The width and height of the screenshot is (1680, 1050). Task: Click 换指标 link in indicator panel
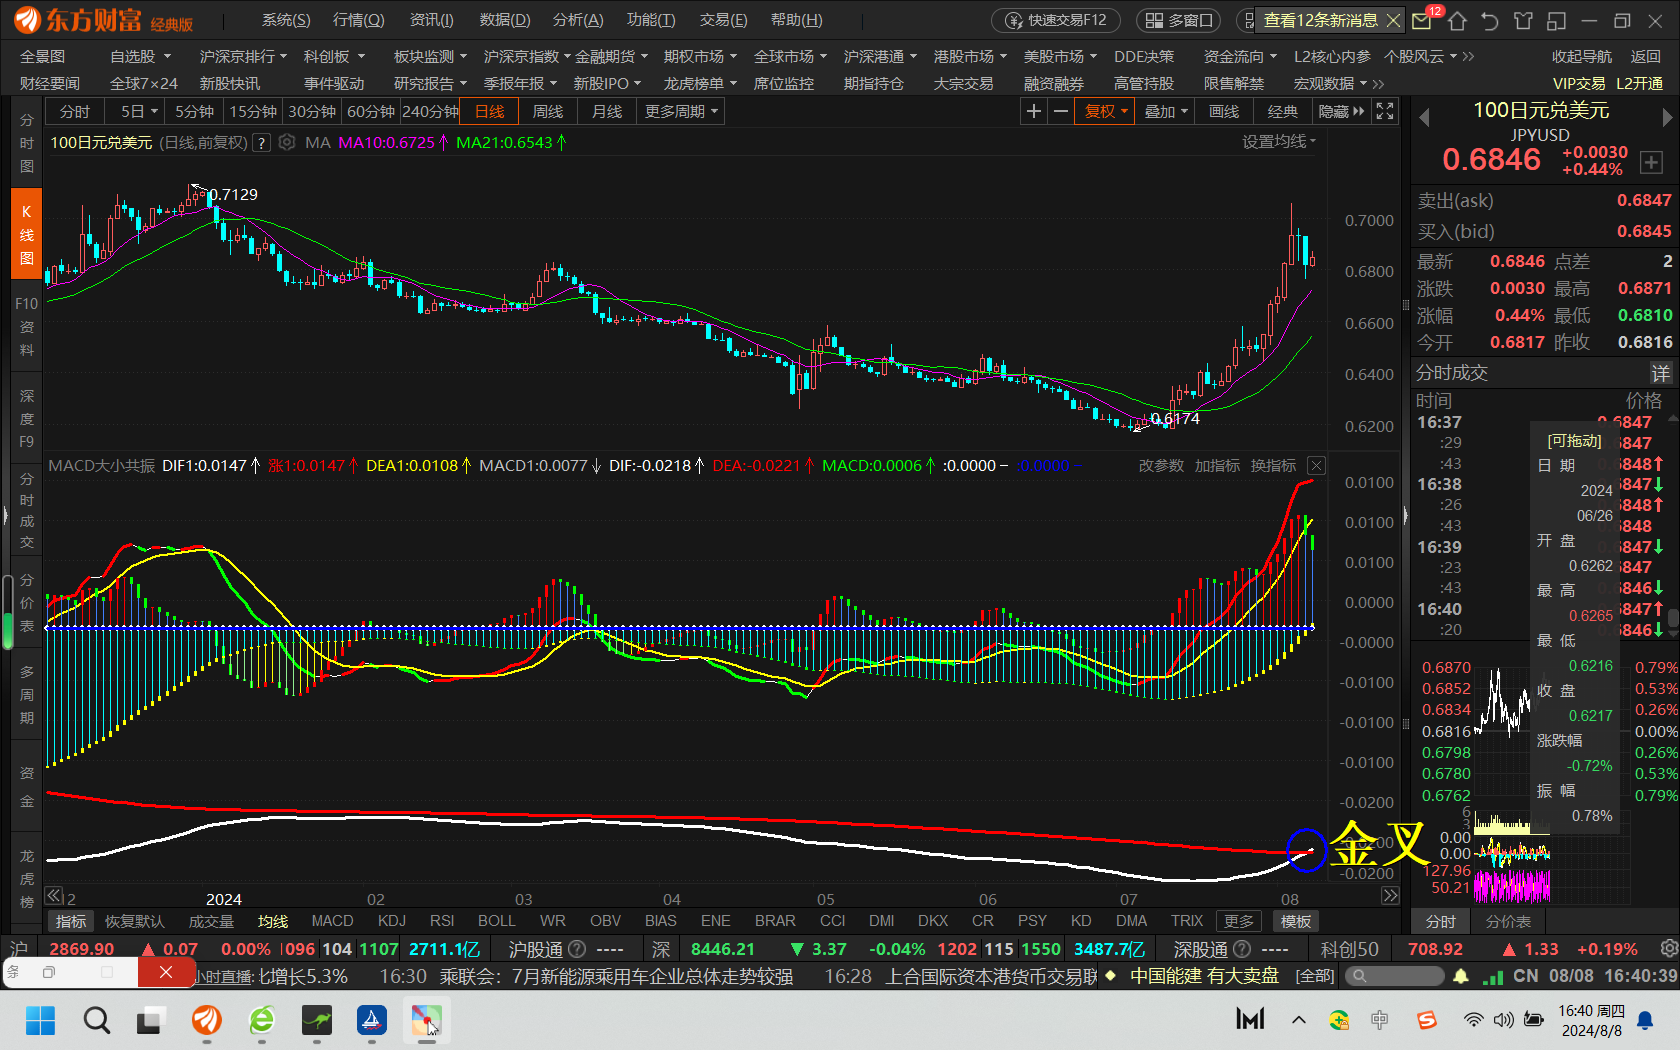(1273, 465)
